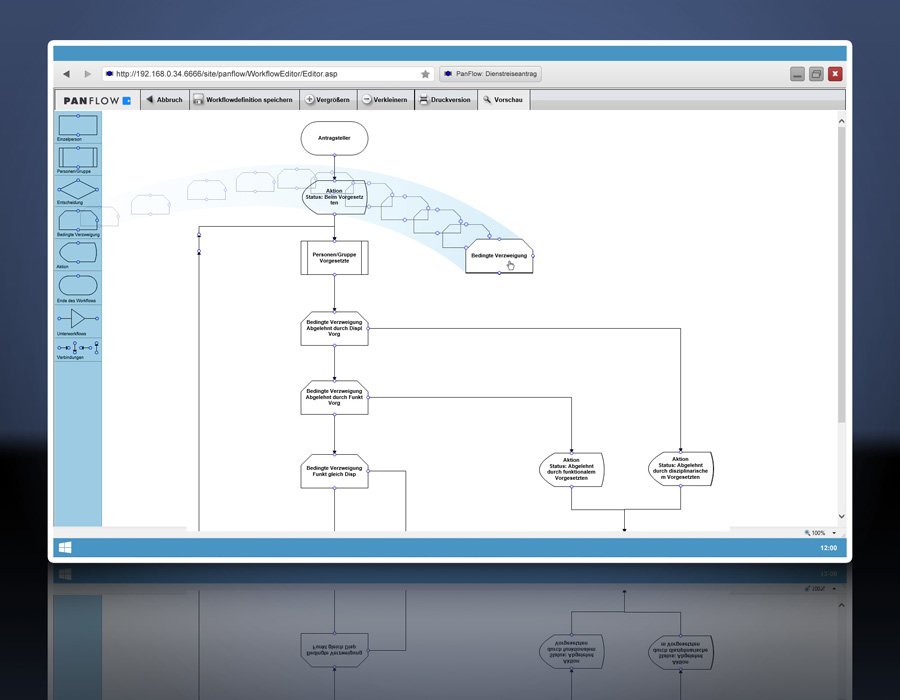Cancel editing with the Abbruch button
This screenshot has width=900, height=700.
163,99
